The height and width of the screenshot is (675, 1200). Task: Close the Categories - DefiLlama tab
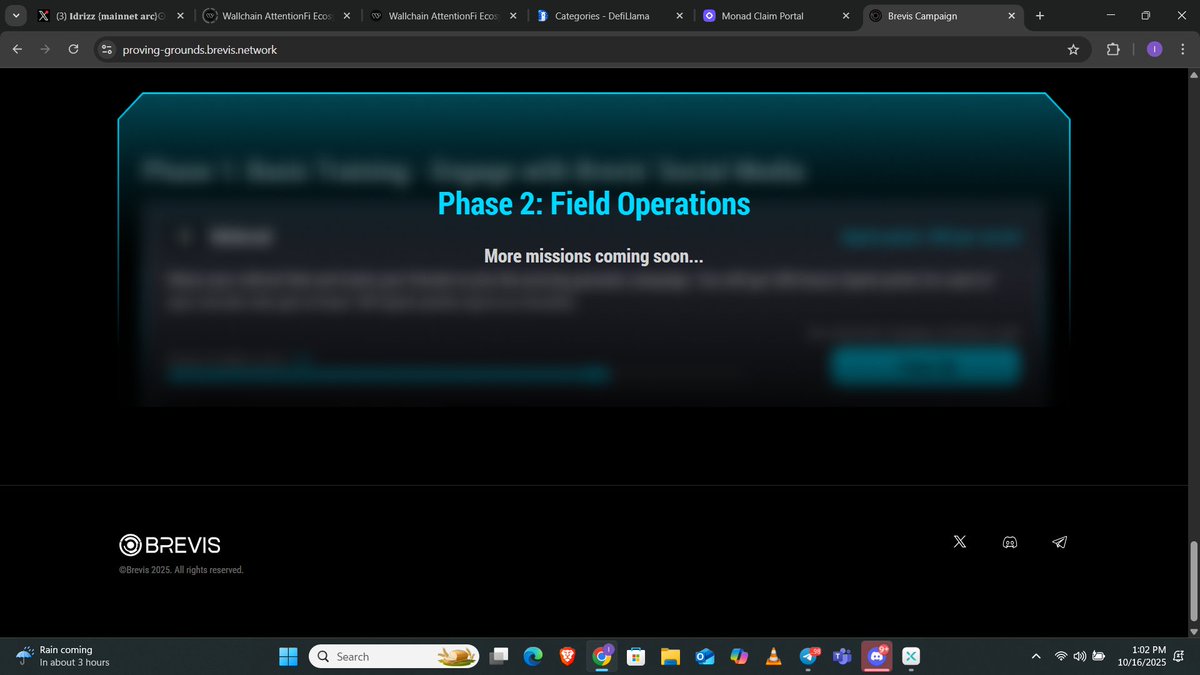[x=679, y=16]
